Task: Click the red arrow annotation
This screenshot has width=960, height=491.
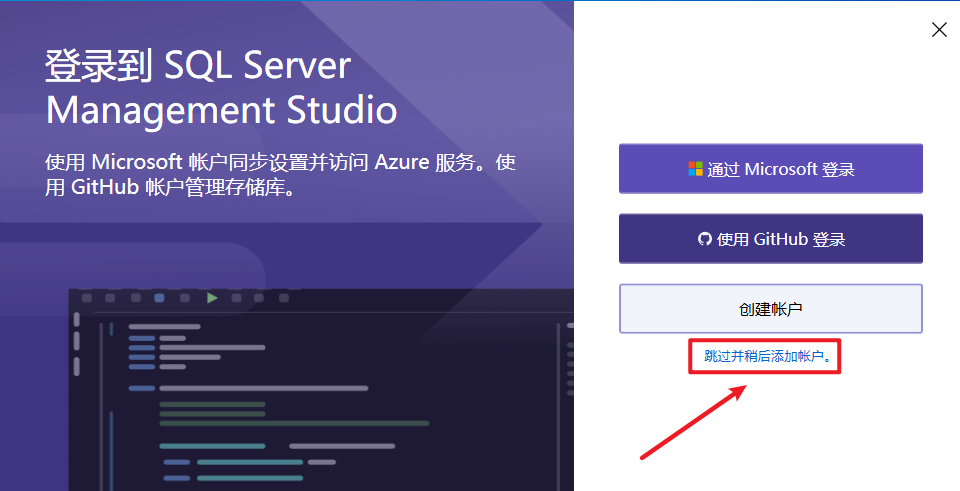Action: 693,421
